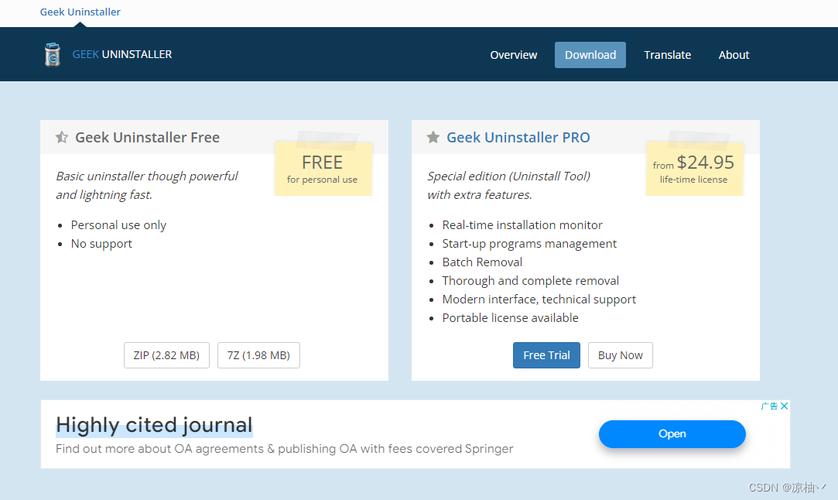
Task: Open the Overview page in the navigation
Action: tap(513, 55)
